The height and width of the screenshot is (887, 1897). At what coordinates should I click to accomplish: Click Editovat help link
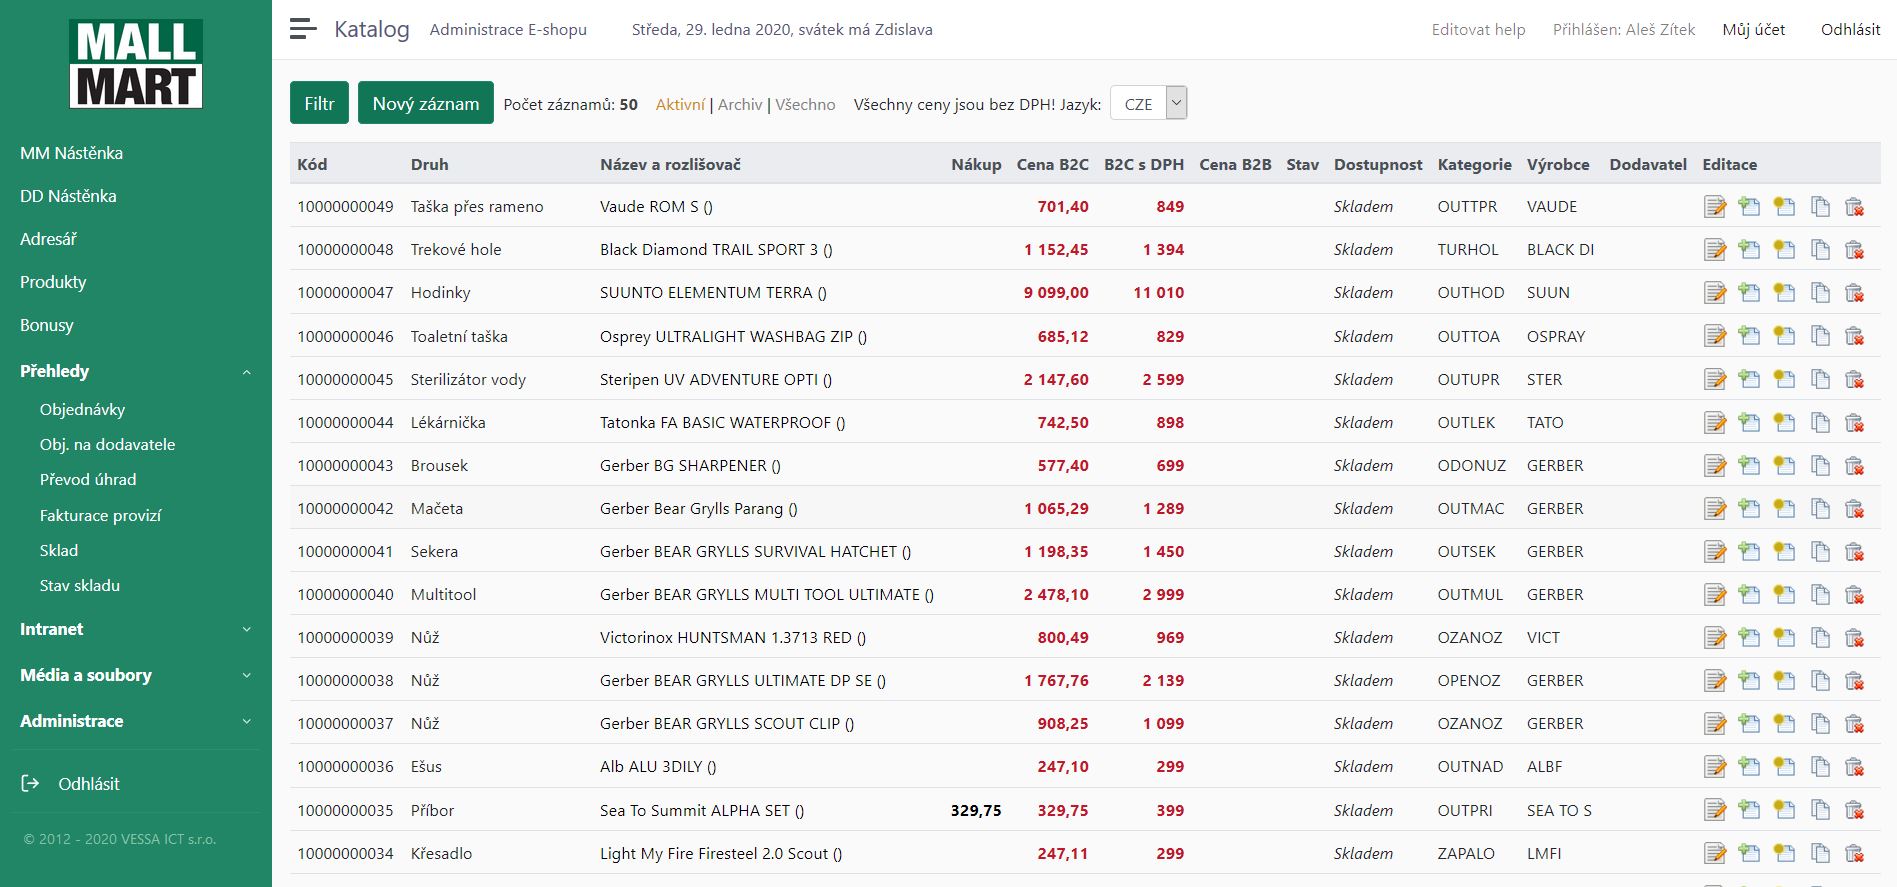(1478, 29)
